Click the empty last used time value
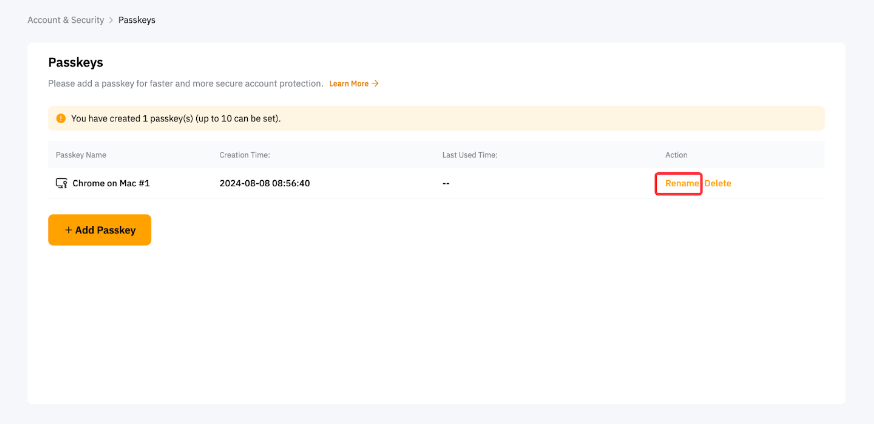This screenshot has height=424, width=874. [x=446, y=184]
